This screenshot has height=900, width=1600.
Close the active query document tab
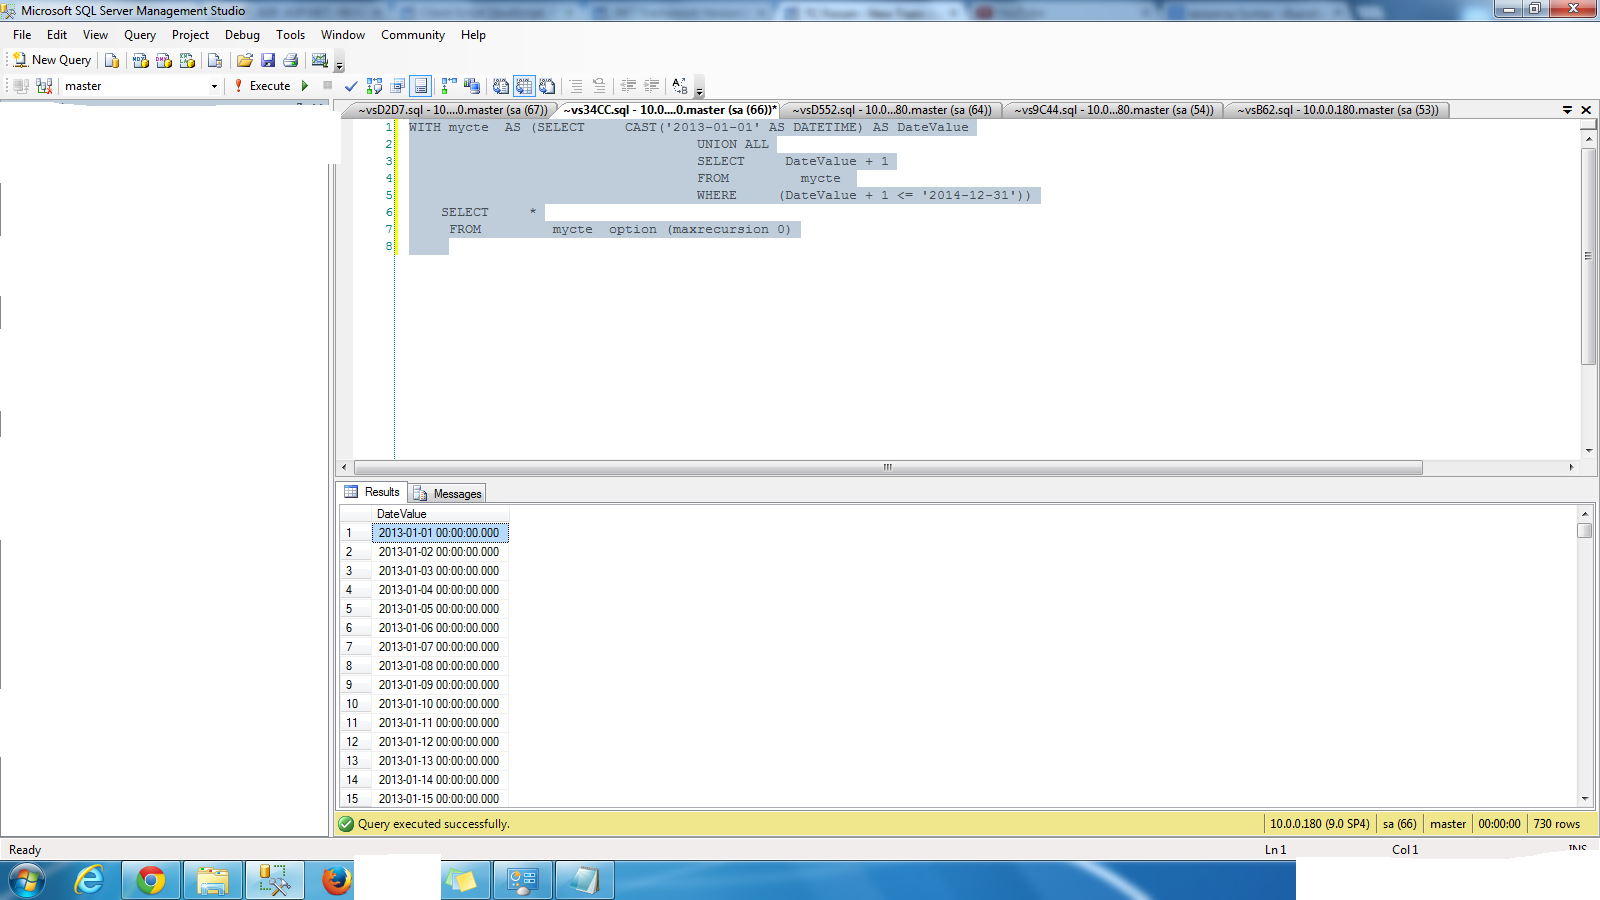[x=1586, y=110]
